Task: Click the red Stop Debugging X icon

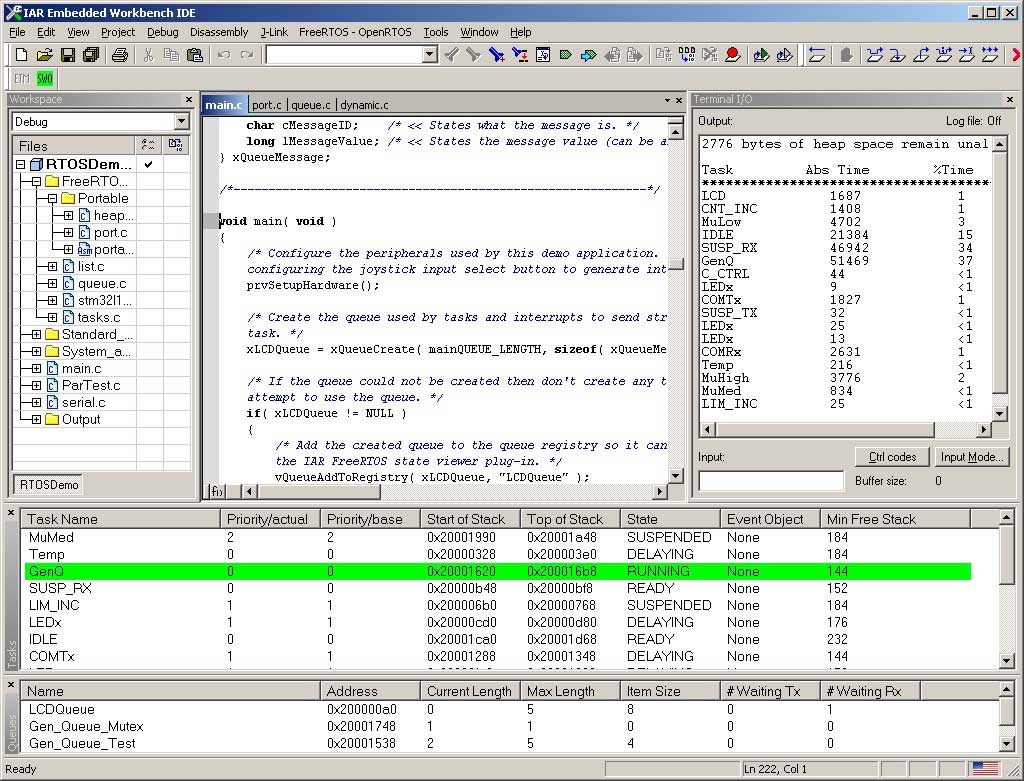Action: tap(1016, 55)
